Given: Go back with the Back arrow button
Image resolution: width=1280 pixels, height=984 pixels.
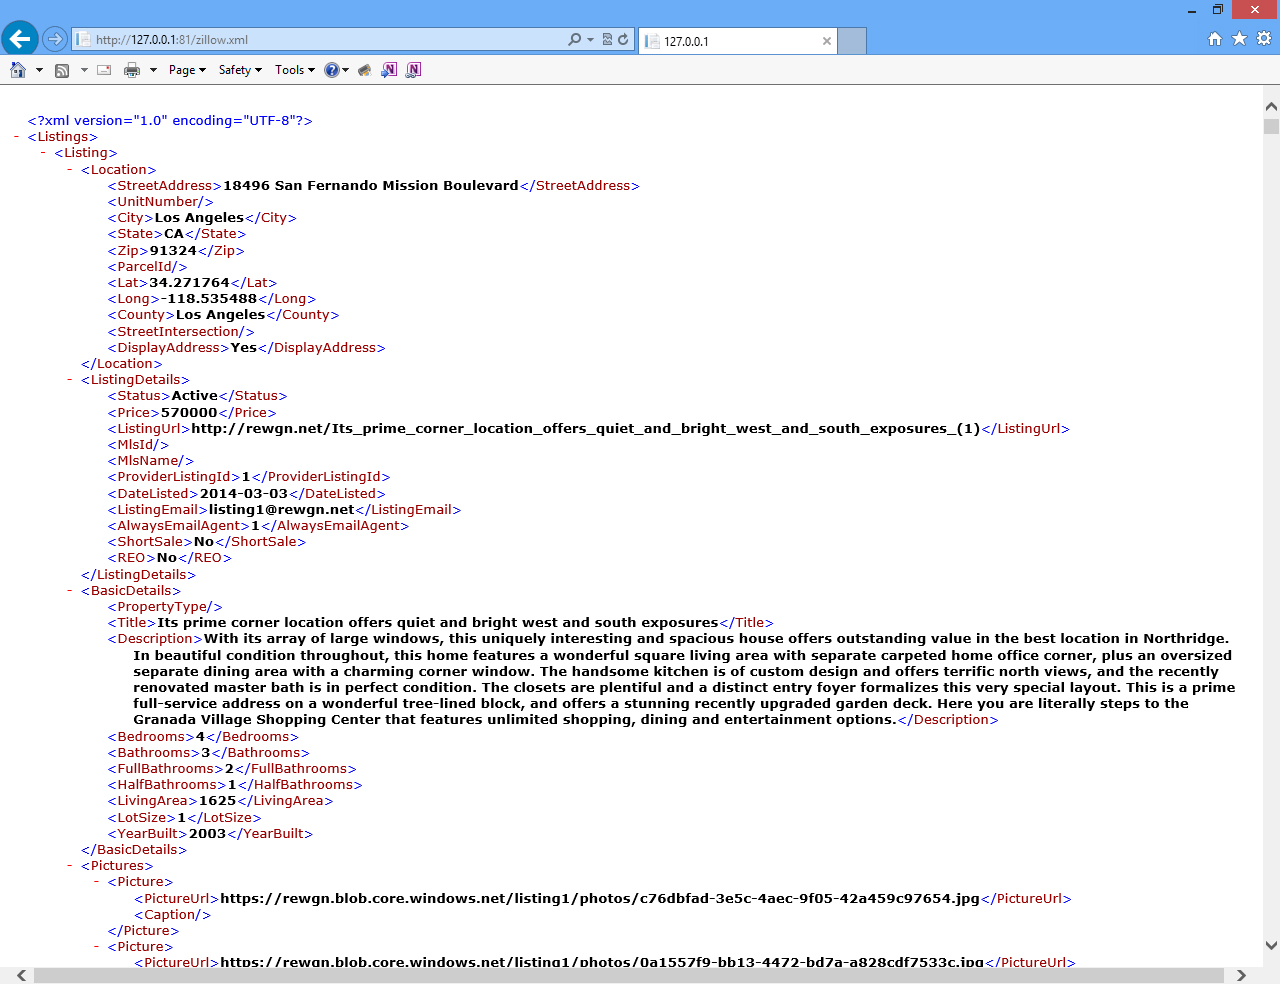Looking at the screenshot, I should click(20, 39).
